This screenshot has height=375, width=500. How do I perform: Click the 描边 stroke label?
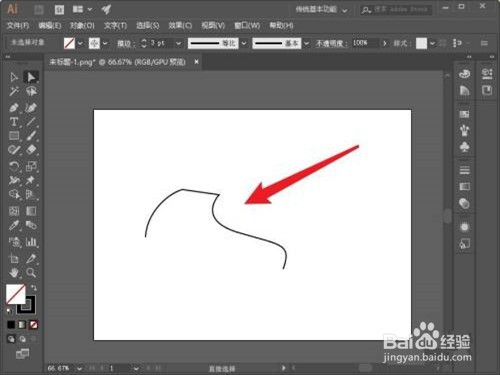point(126,43)
